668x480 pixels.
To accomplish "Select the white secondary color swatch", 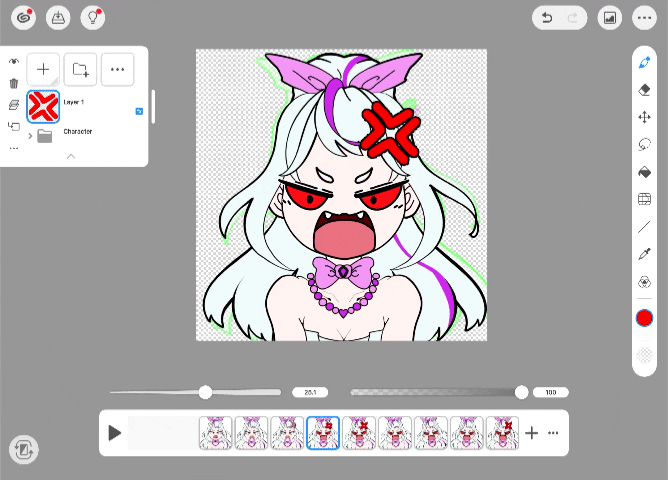I will point(644,335).
